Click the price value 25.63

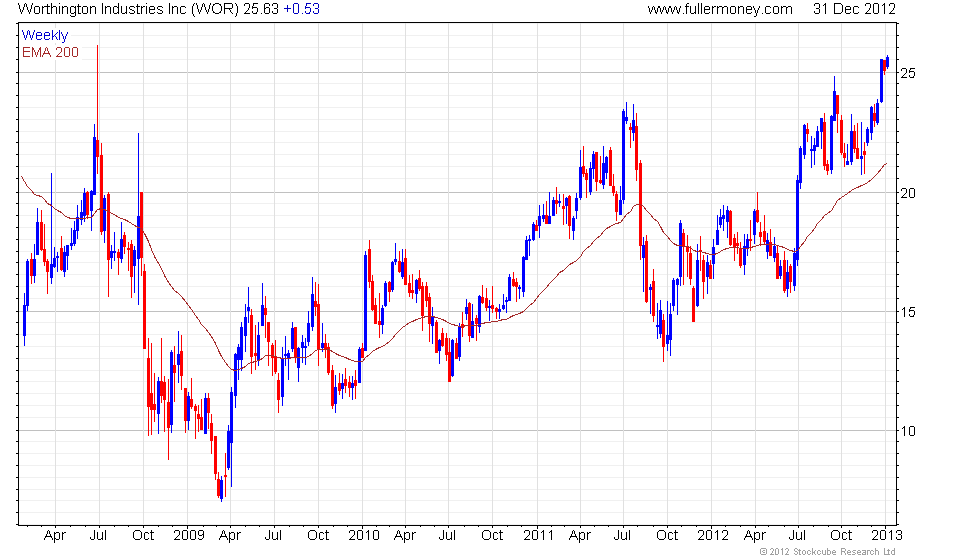261,9
